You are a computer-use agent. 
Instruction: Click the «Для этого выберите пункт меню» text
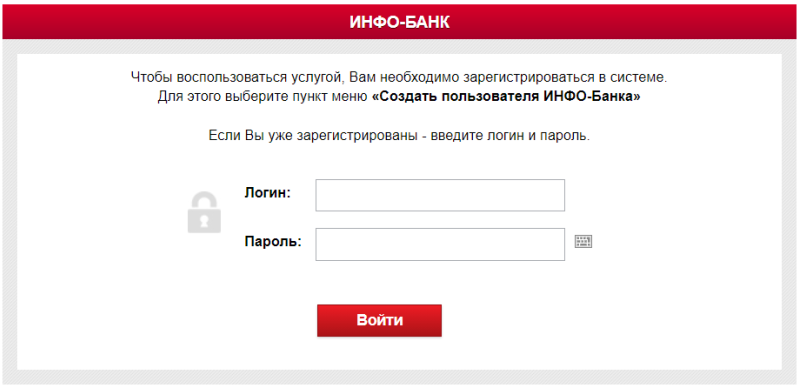263,96
